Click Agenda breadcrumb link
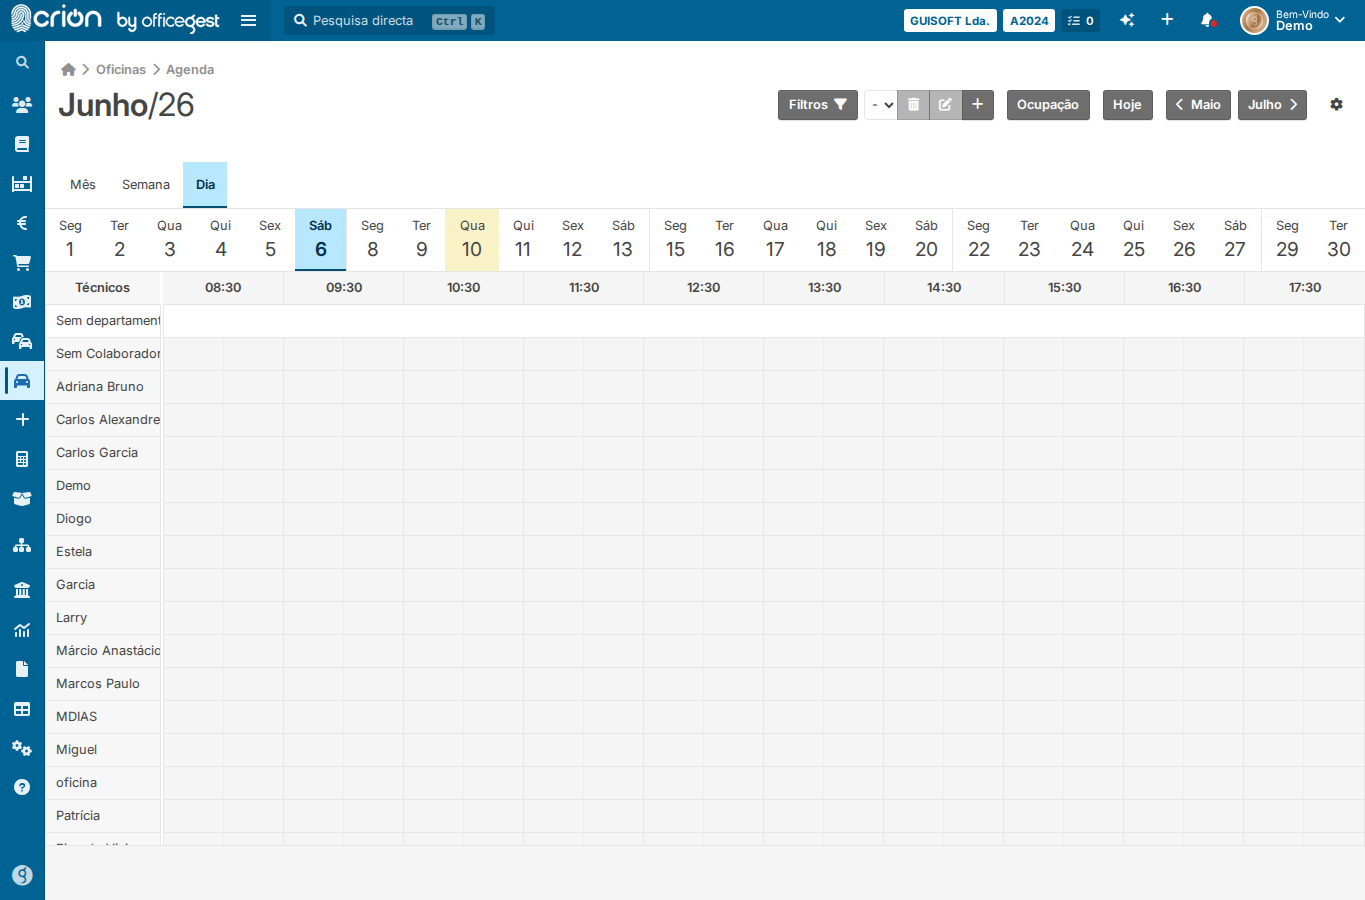Image resolution: width=1365 pixels, height=900 pixels. coord(190,69)
